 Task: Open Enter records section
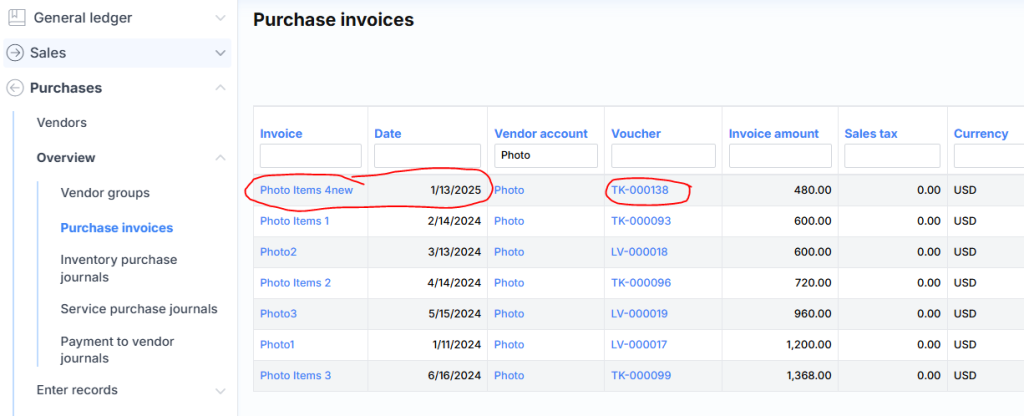point(77,390)
